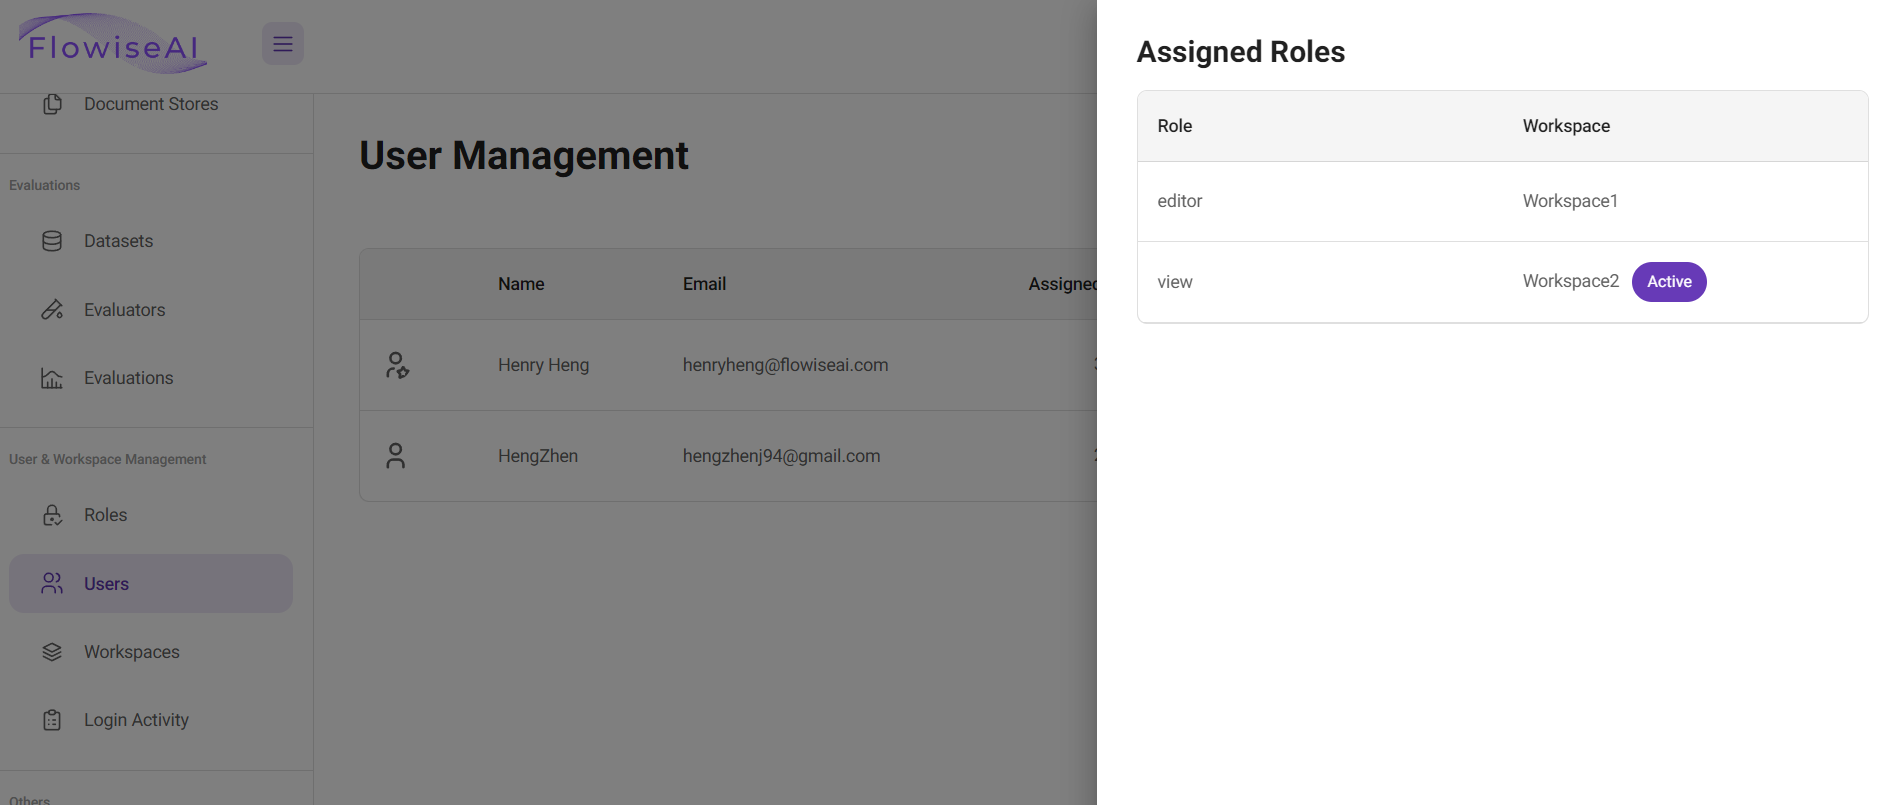Click Henry Heng's admin user icon
1893x805 pixels.
tap(397, 365)
